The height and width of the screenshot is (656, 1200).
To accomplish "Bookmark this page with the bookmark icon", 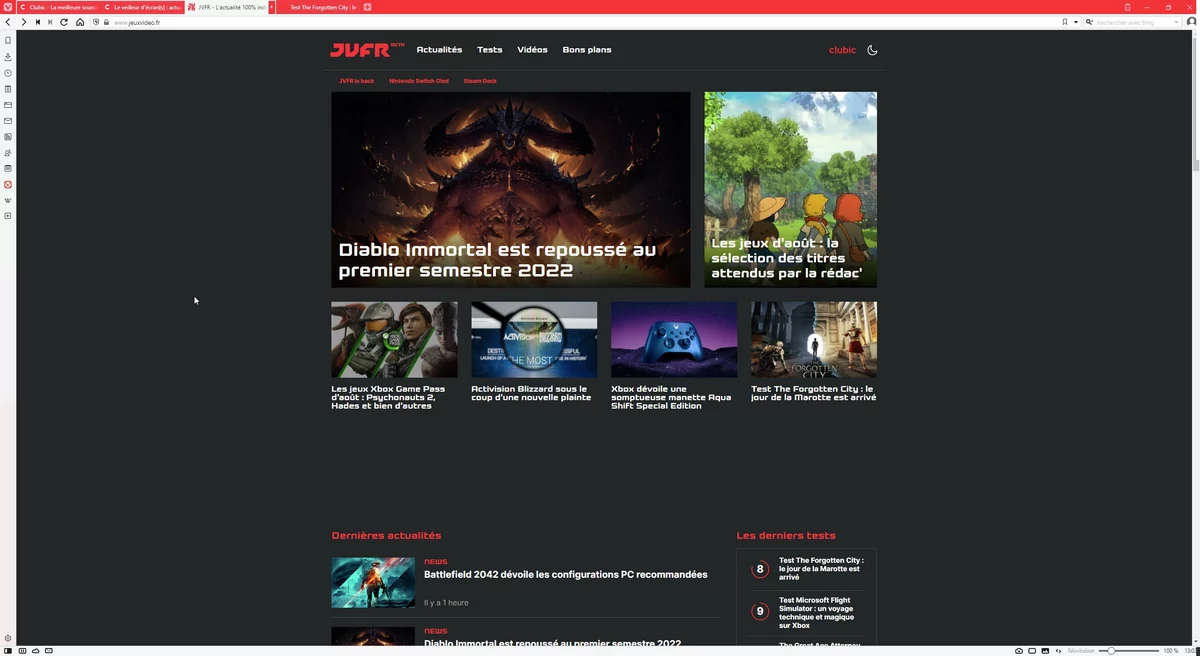I will tap(1065, 22).
